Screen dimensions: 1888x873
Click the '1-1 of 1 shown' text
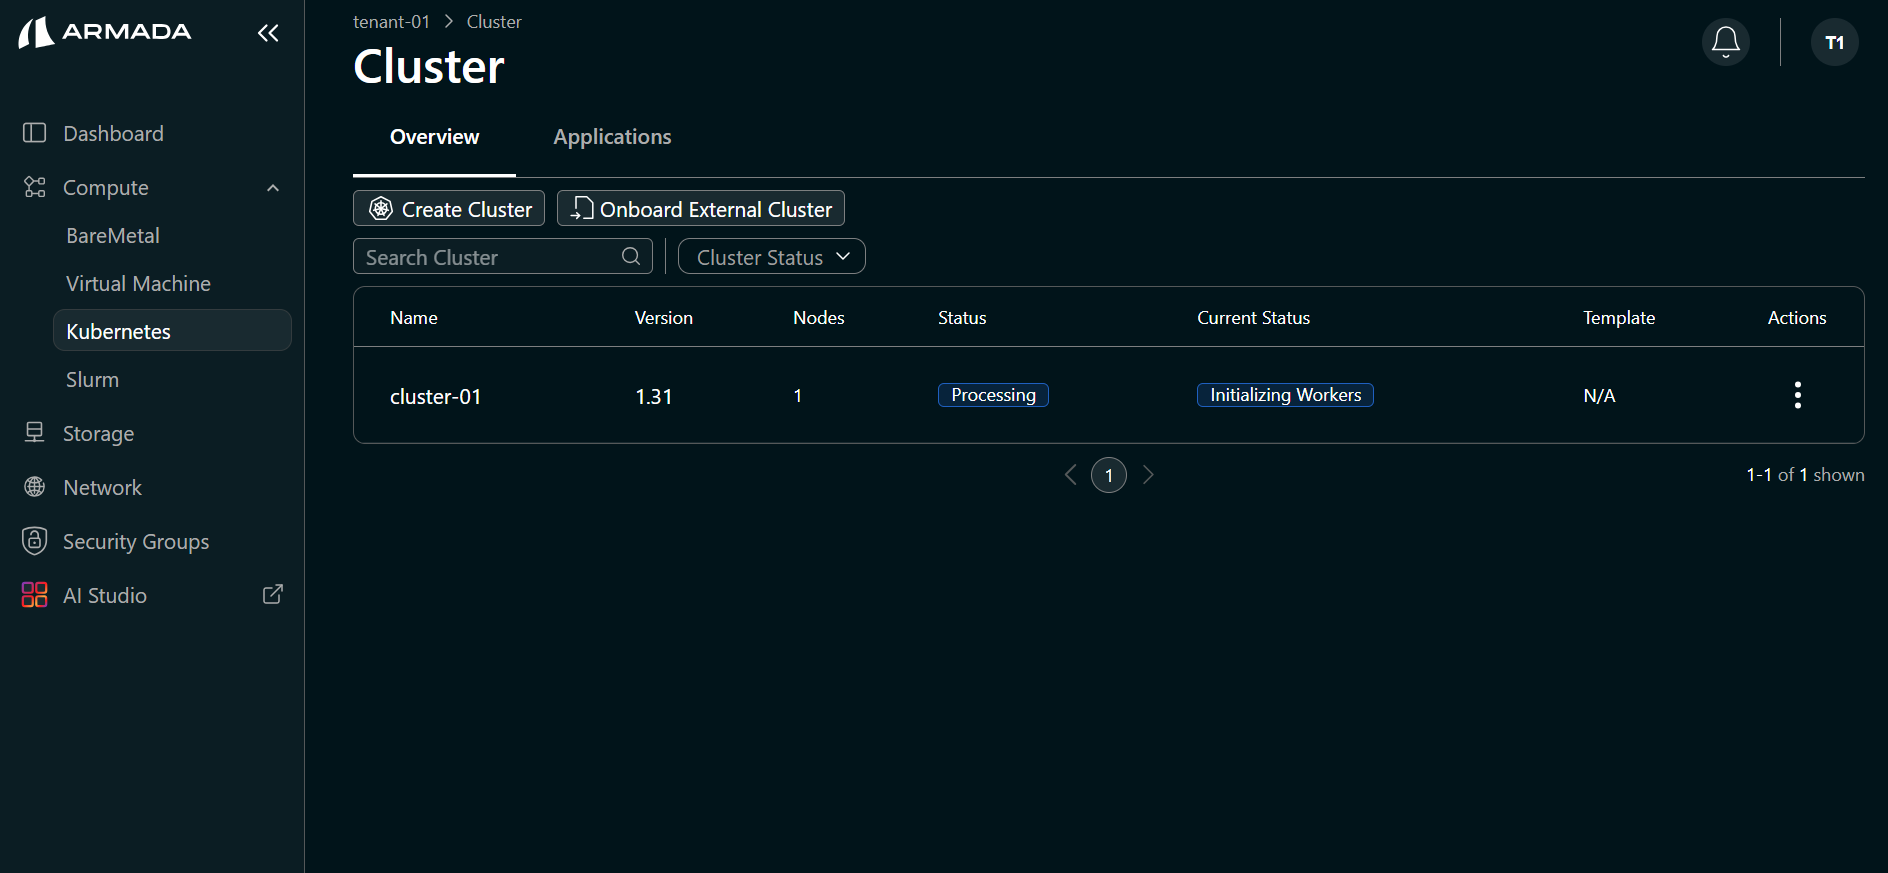tap(1805, 475)
